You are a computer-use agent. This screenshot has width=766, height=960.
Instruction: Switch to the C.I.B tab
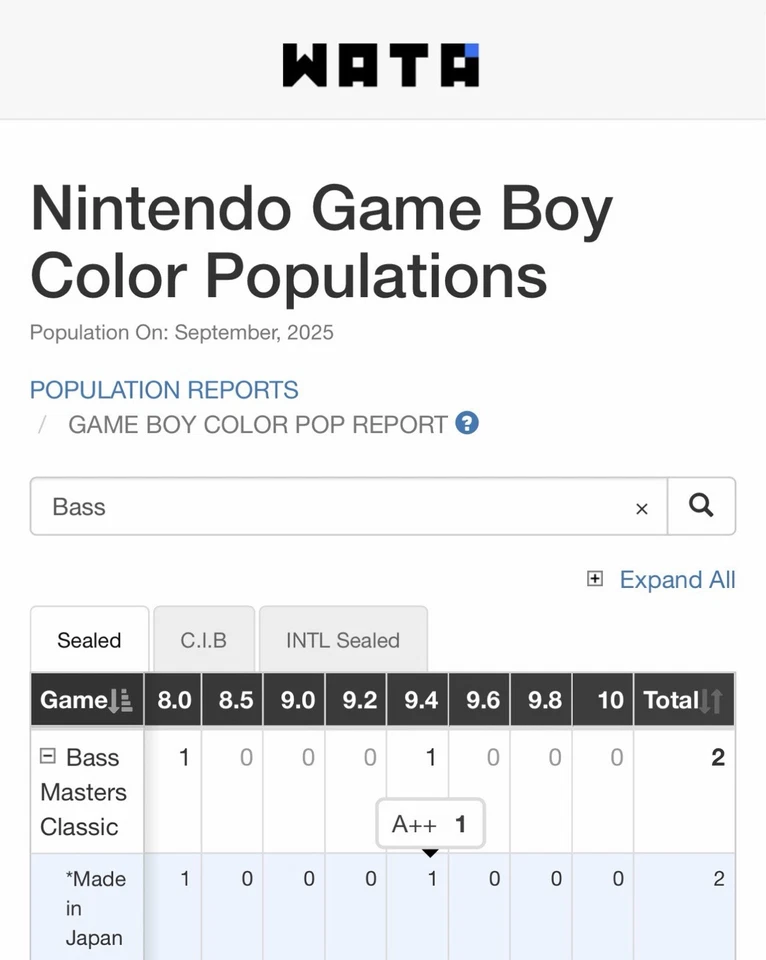(x=204, y=640)
